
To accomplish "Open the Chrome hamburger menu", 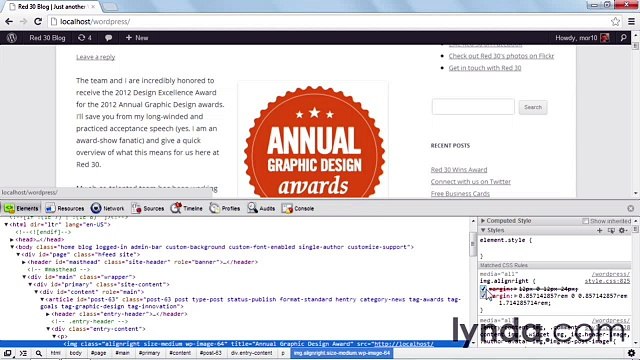I will 631,22.
